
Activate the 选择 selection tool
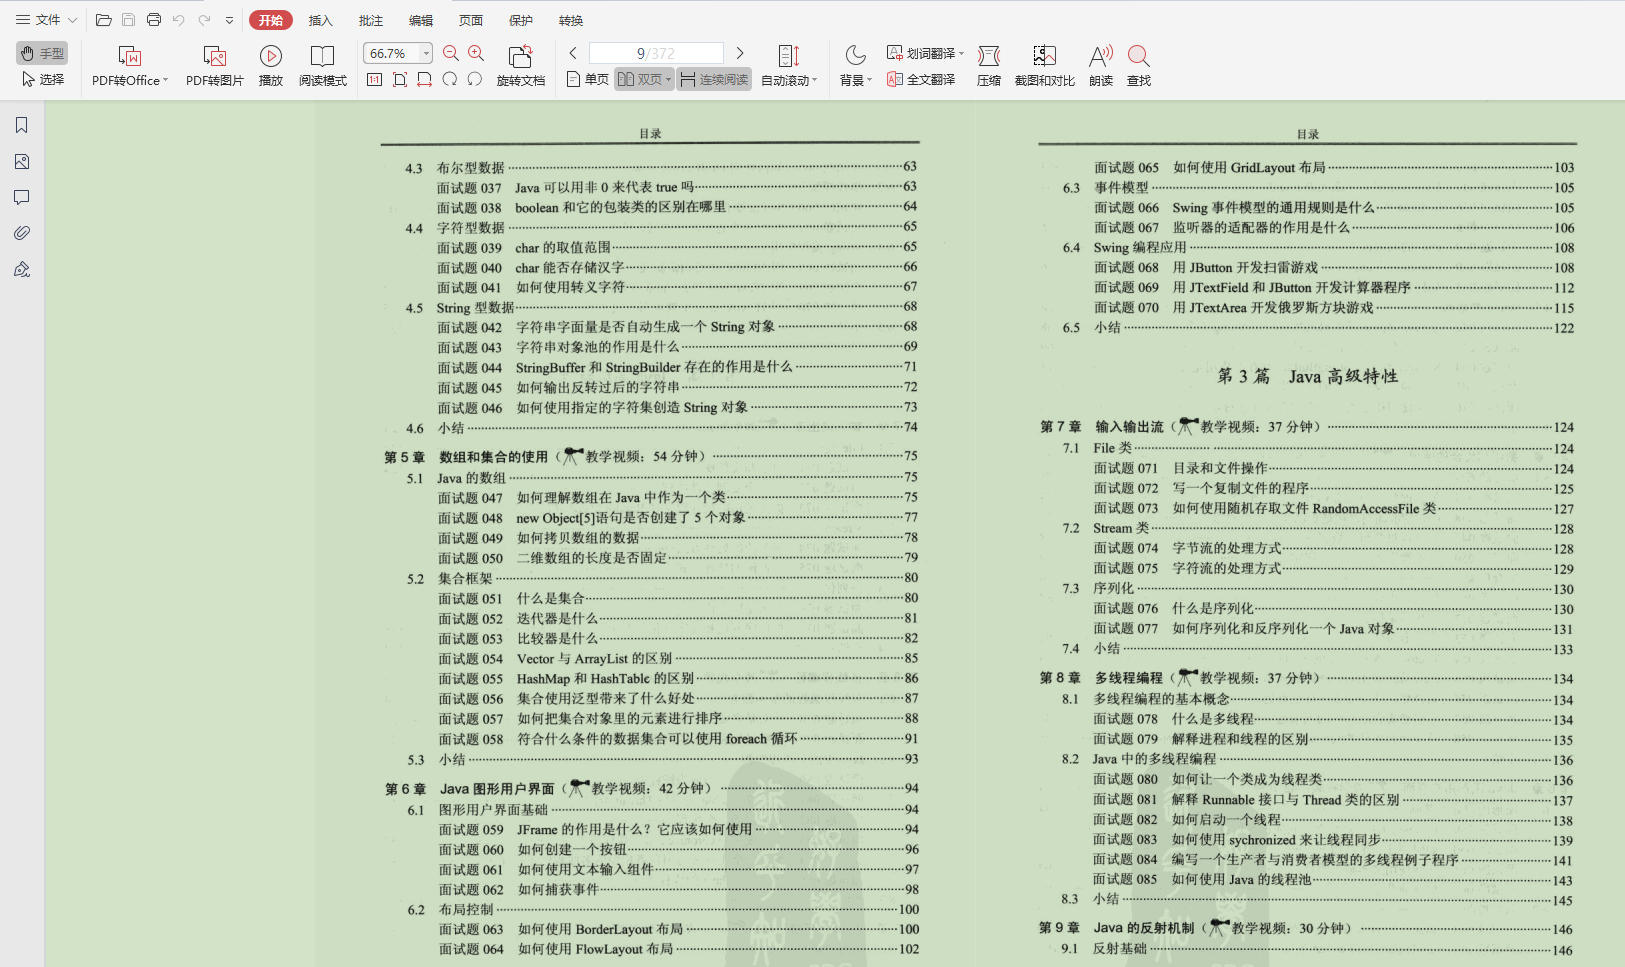click(x=42, y=79)
